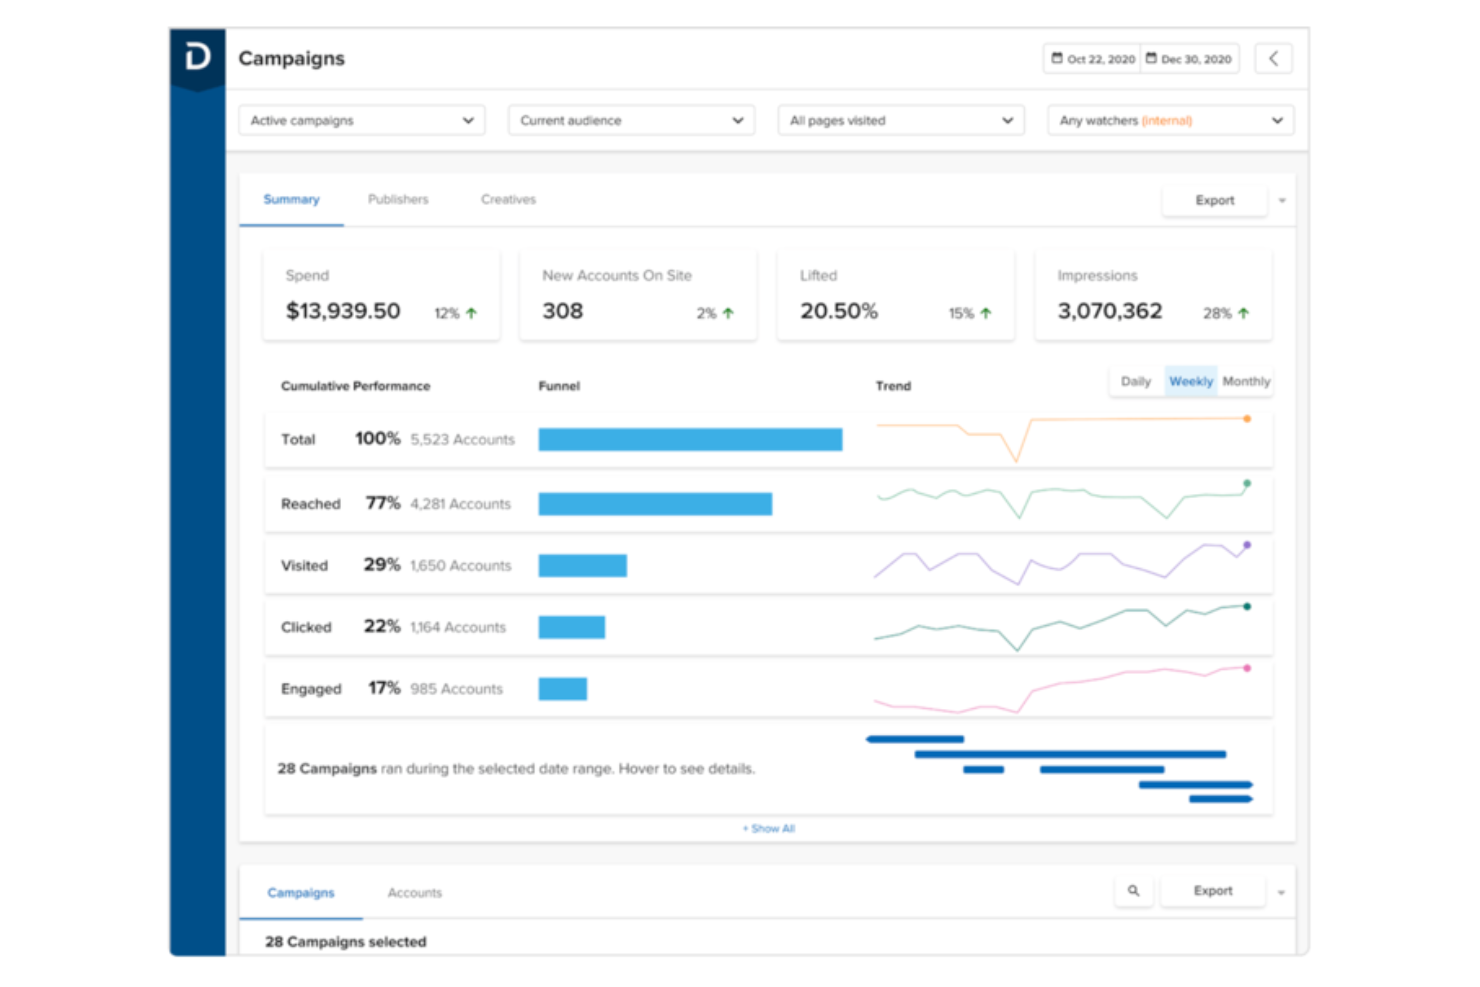This screenshot has width=1480, height=987.
Task: Click the Spend $13,939.50 card
Action: coord(381,296)
